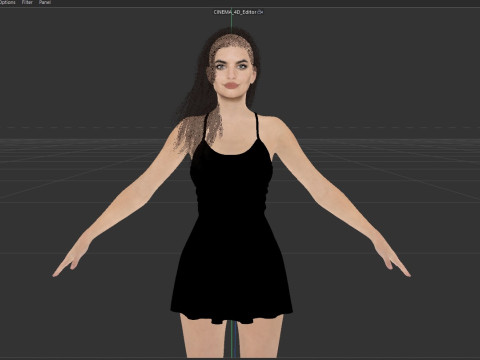Open the Panel menu in the viewport

click(x=45, y=2)
